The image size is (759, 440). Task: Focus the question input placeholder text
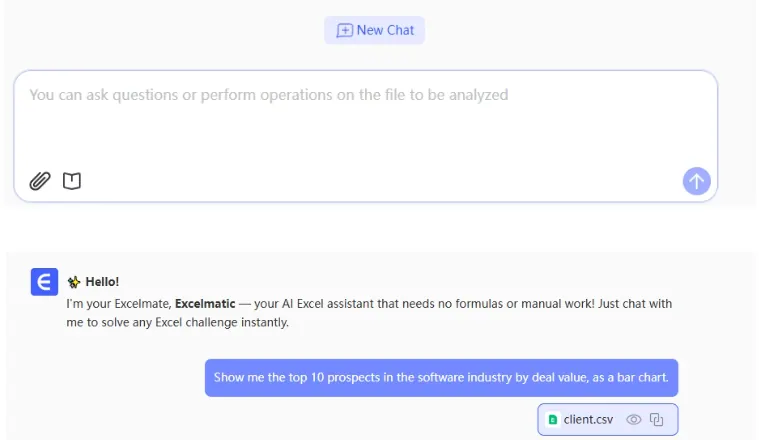click(268, 95)
